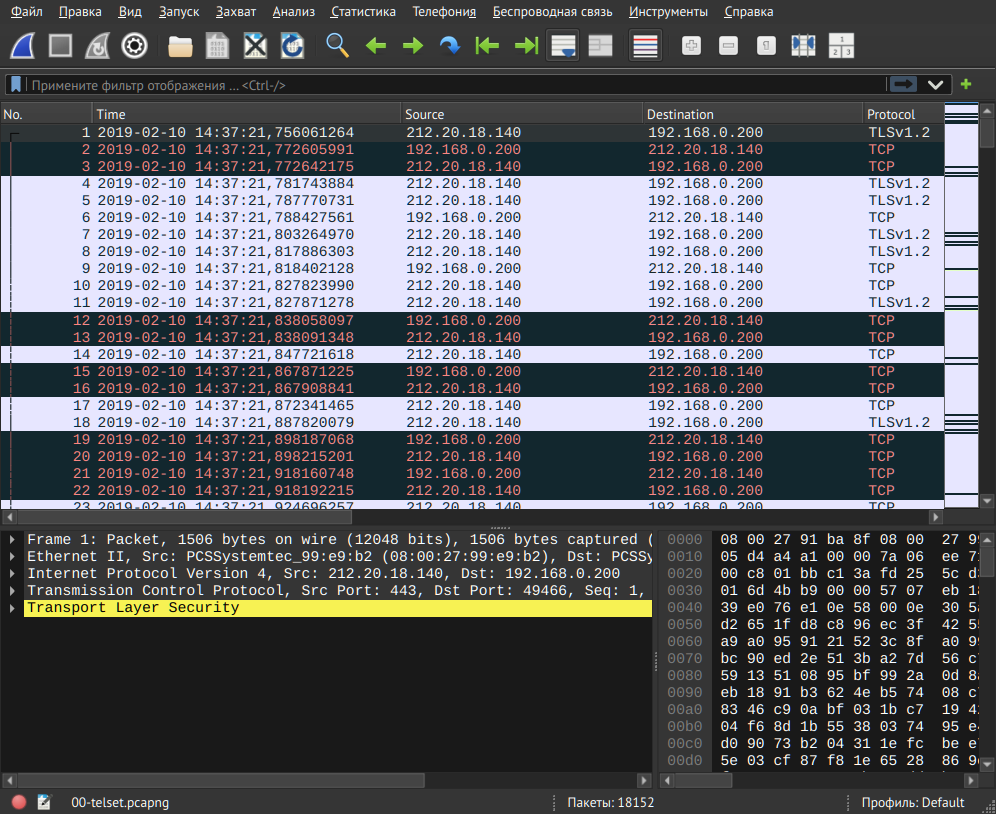Jump to the first packet

487,46
